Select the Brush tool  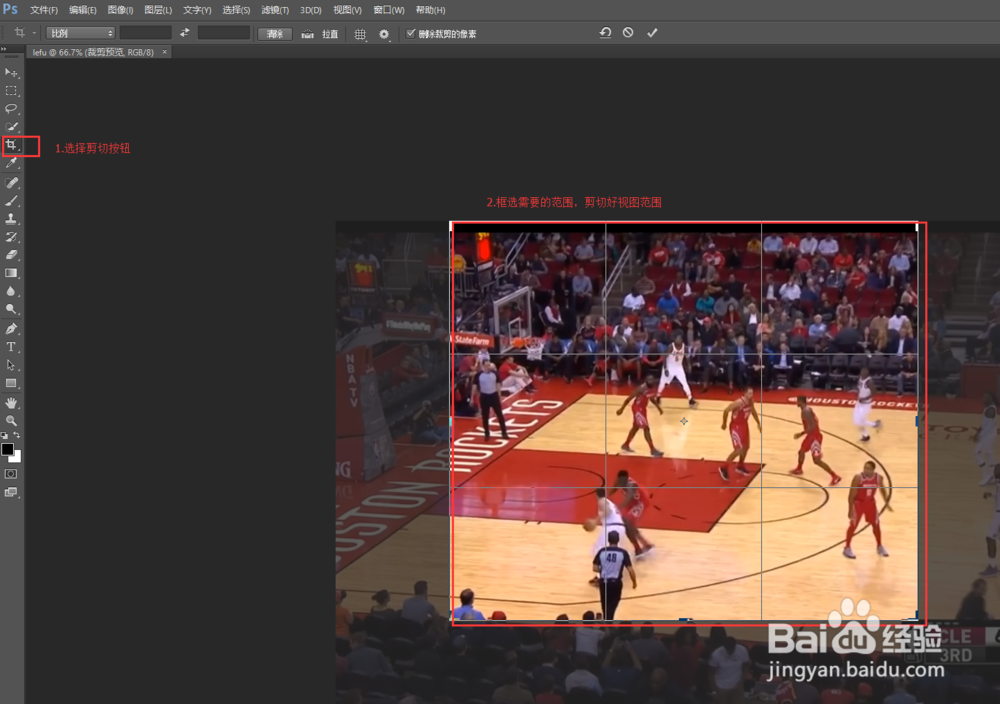11,201
